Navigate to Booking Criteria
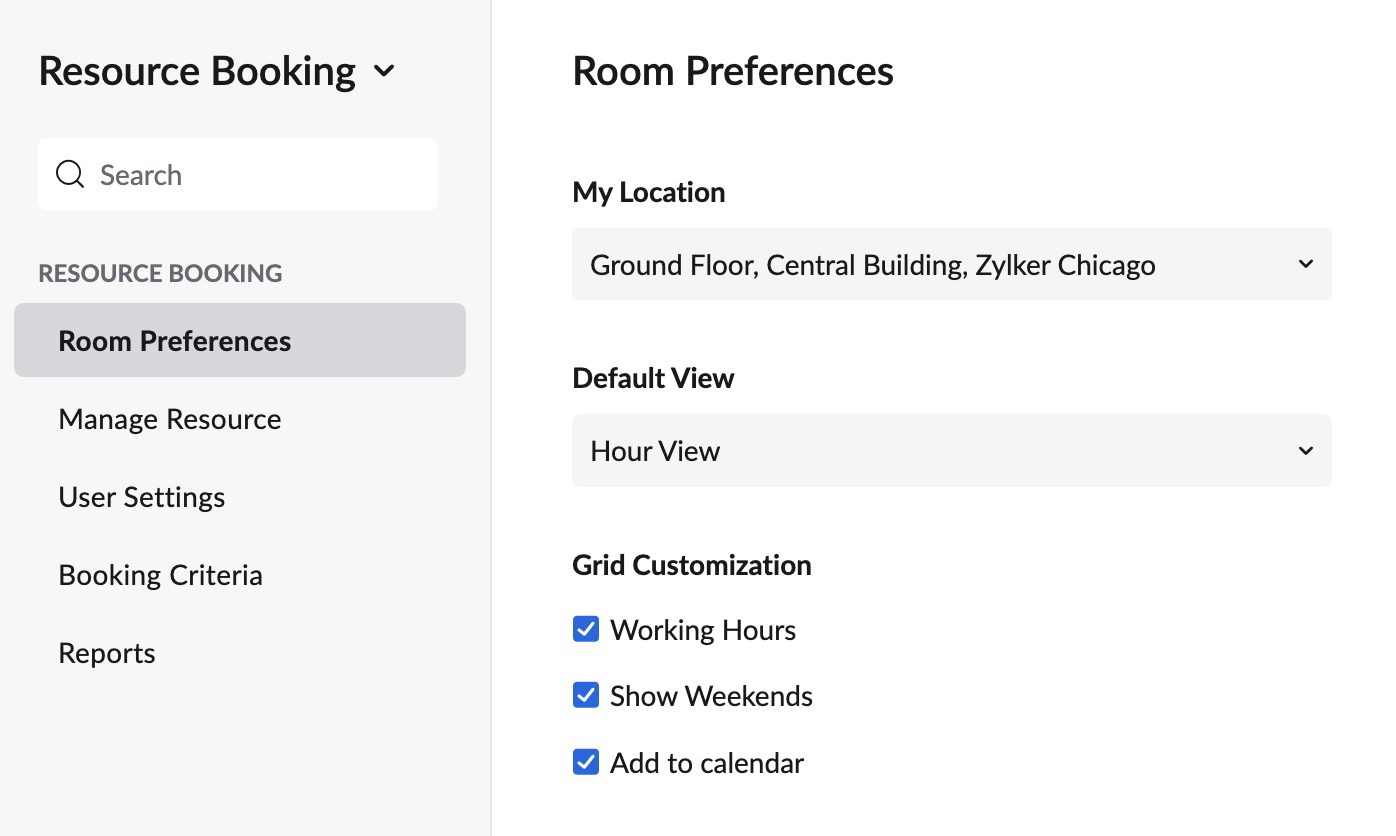This screenshot has width=1396, height=836. point(161,575)
